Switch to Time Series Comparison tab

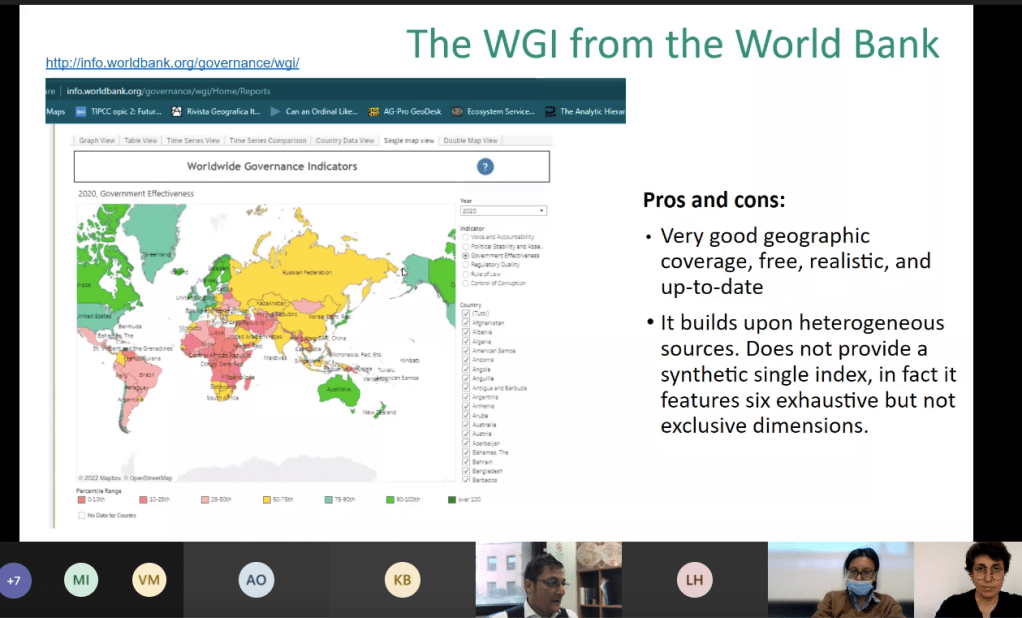pos(267,141)
